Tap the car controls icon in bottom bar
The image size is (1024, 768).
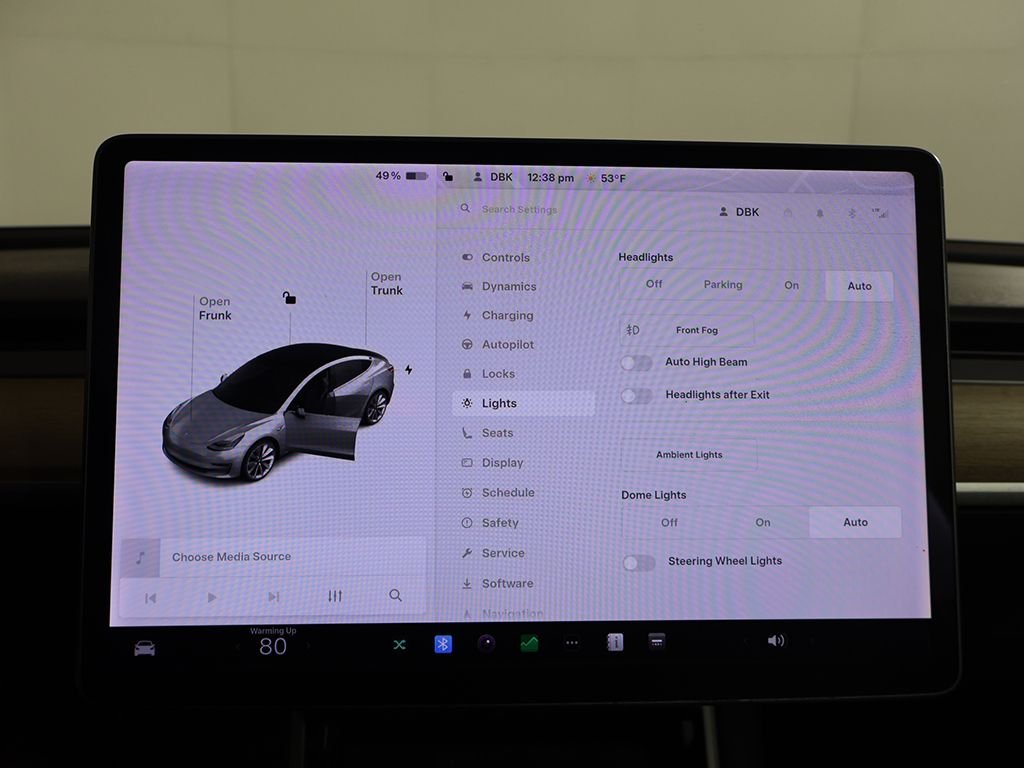click(145, 648)
